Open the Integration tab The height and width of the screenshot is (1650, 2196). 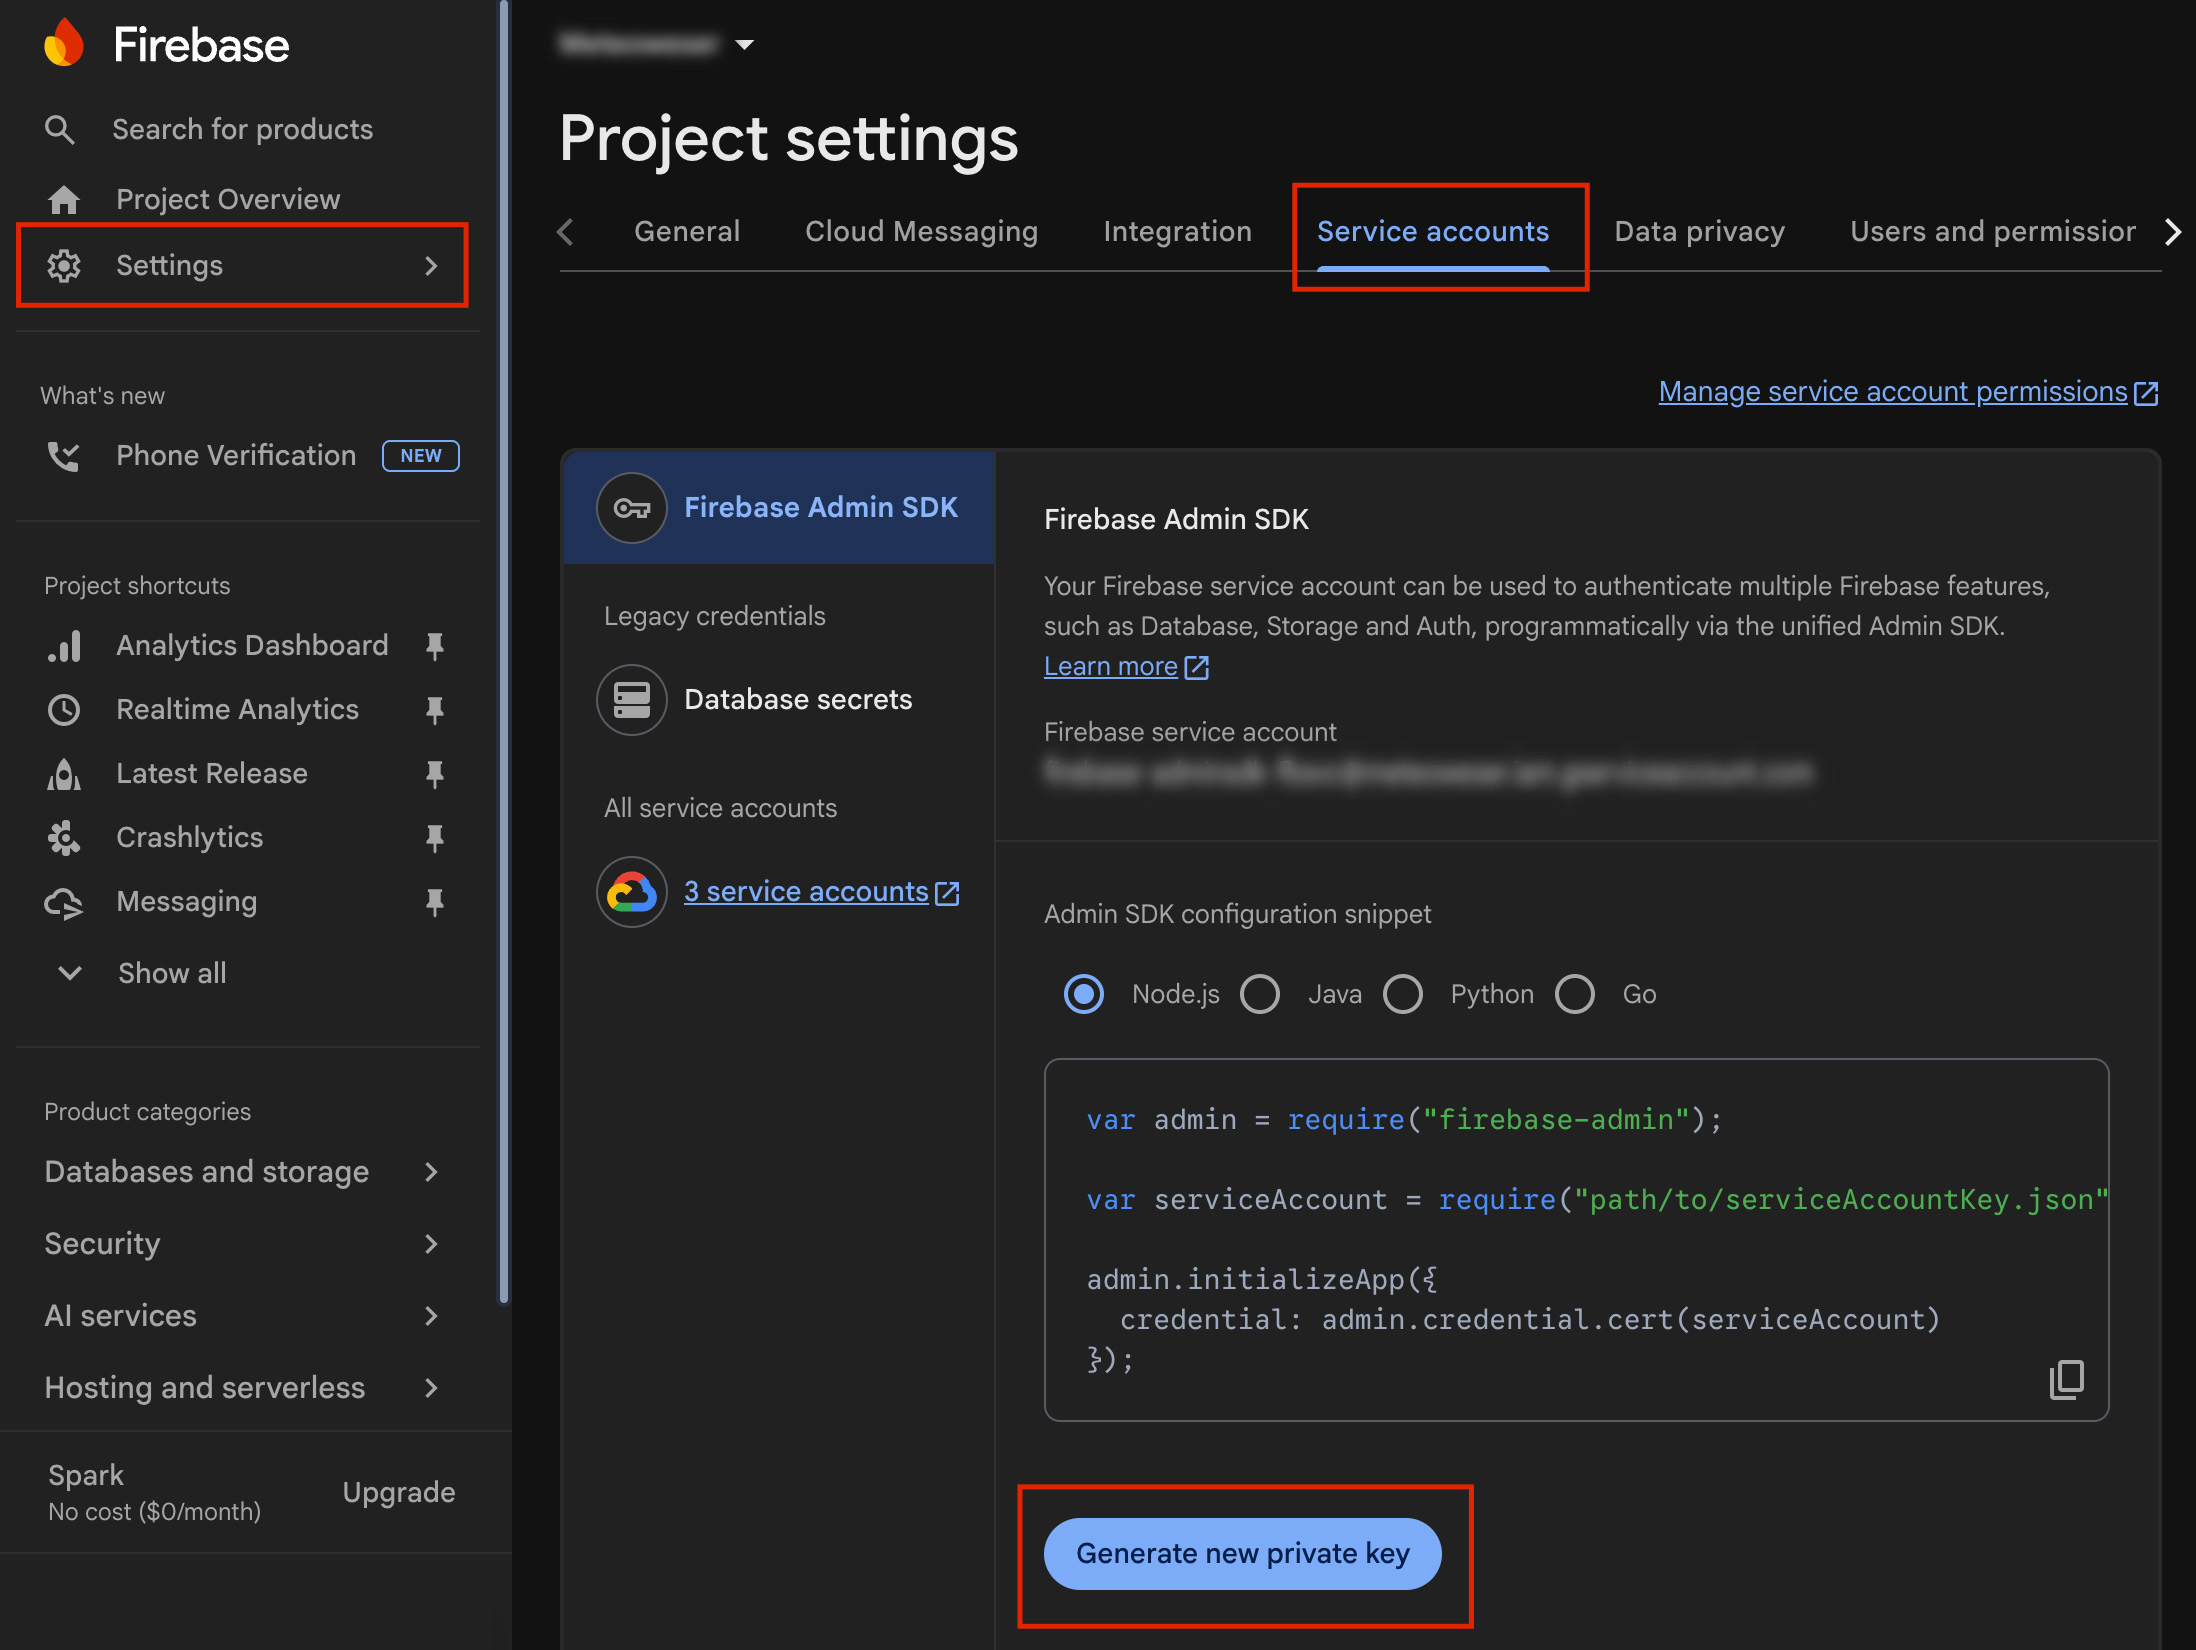point(1177,232)
